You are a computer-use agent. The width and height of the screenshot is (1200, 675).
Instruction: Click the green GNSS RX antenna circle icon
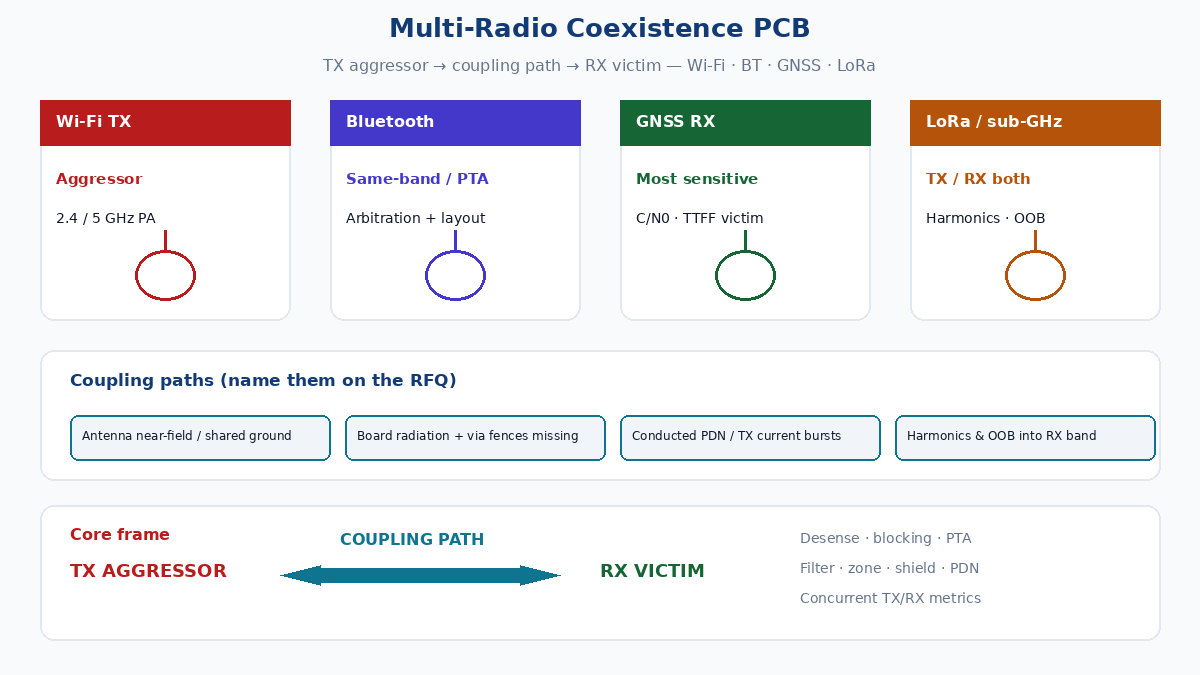[x=745, y=275]
